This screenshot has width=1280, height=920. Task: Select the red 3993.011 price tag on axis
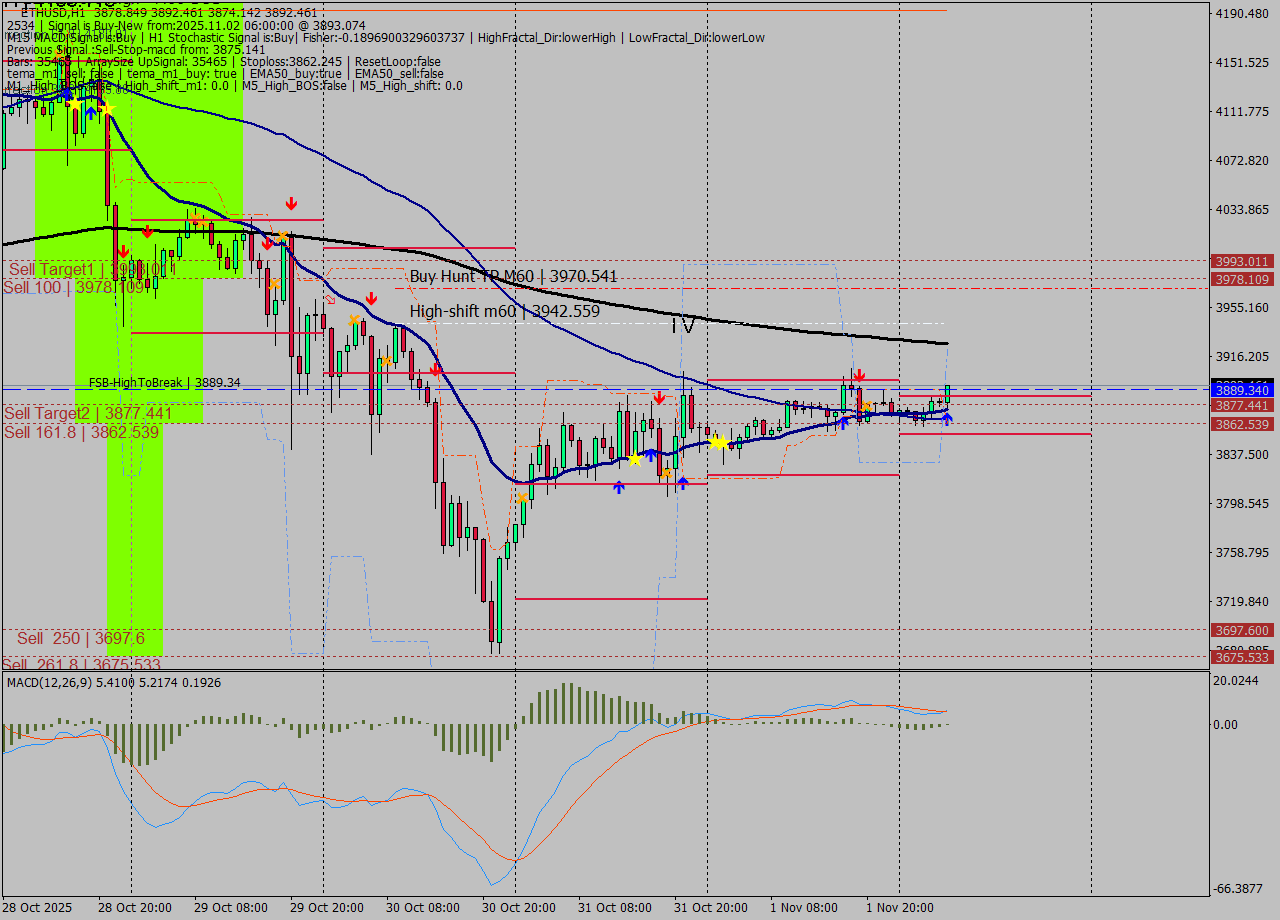1241,261
